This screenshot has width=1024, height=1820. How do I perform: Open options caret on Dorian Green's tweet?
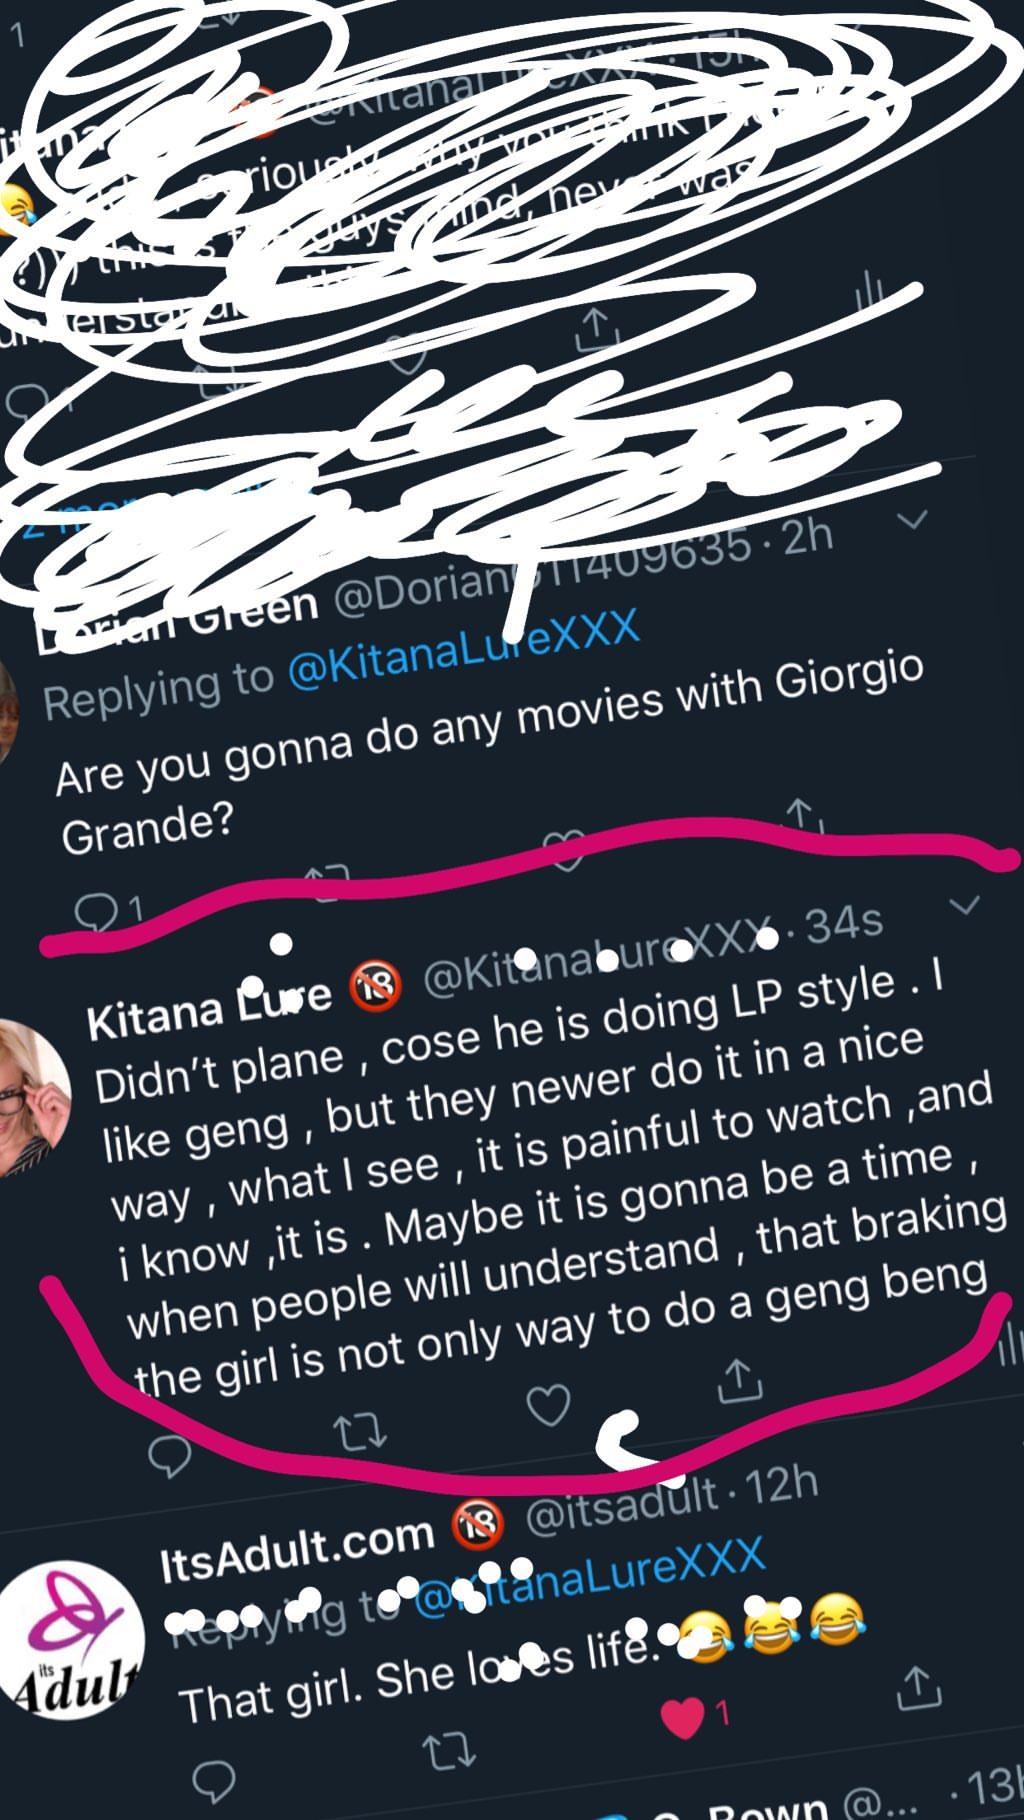[913, 520]
